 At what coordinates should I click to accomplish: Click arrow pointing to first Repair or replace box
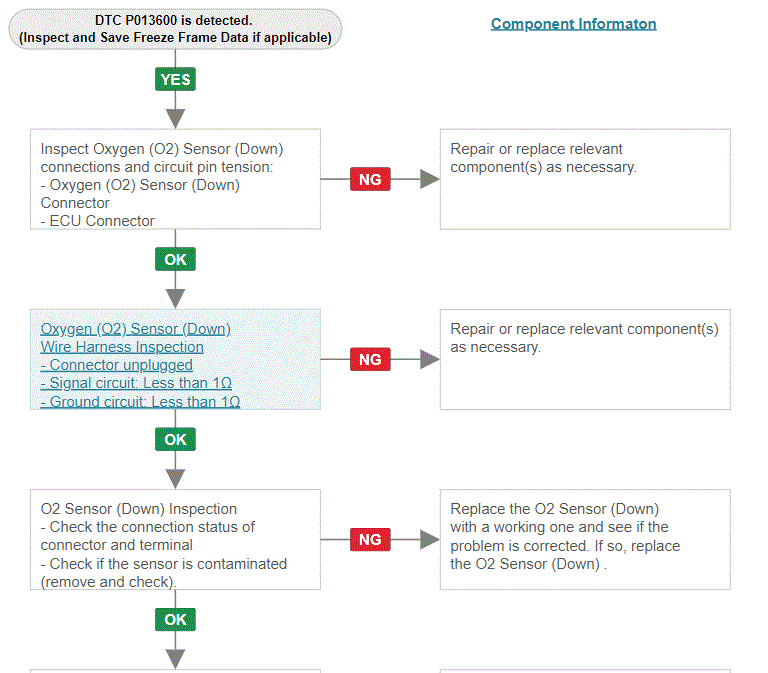tap(430, 179)
